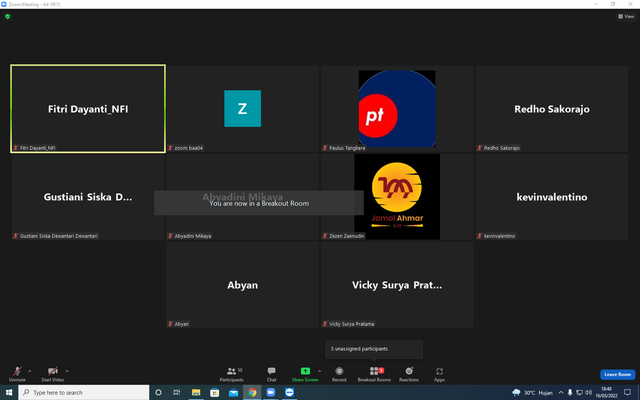Click the Zoom Meeting title bar icon
Screen dimensions: 640x400
pos(4,4)
